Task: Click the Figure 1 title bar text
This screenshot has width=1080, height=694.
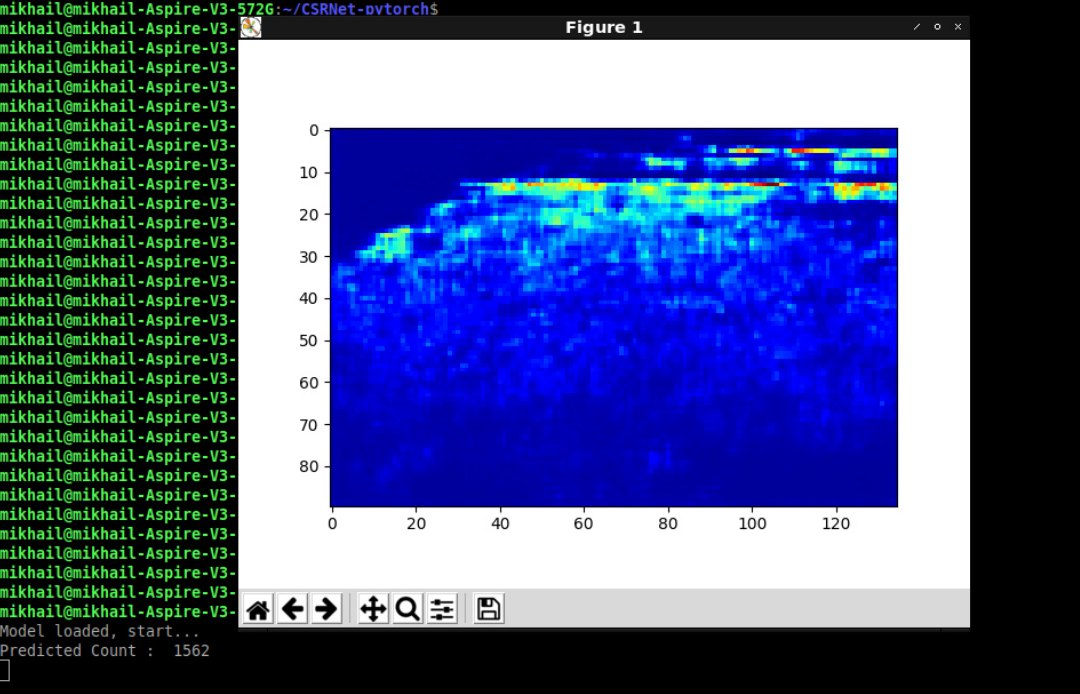Action: point(604,27)
